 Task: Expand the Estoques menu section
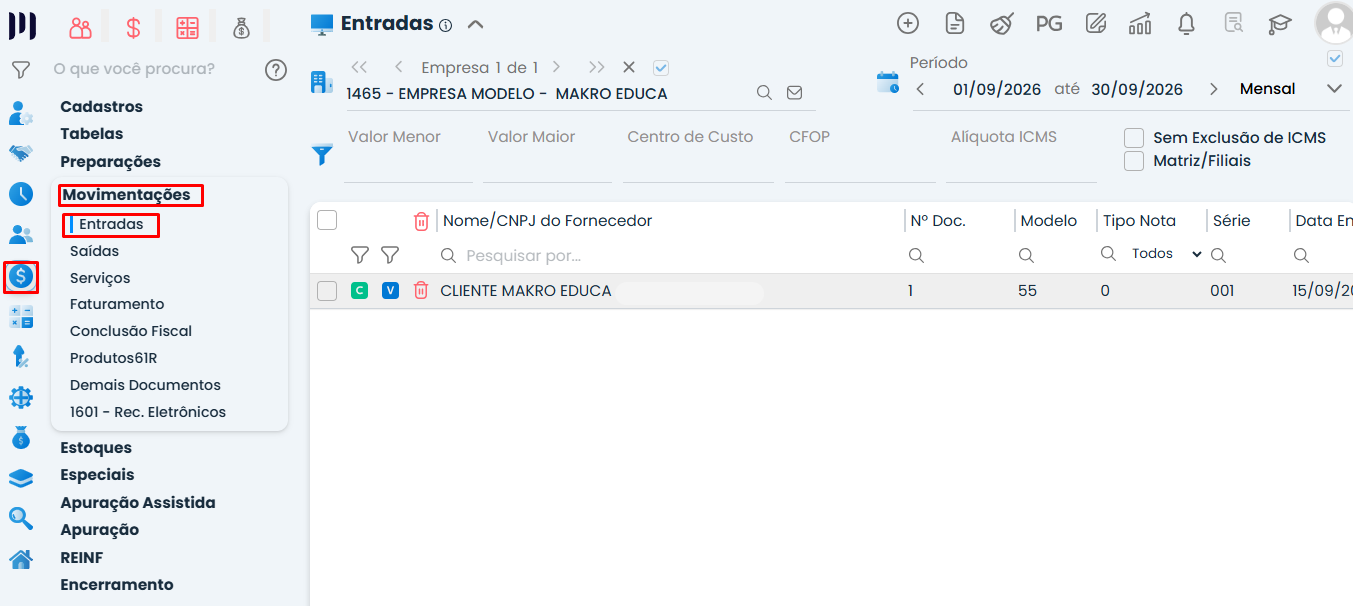(x=96, y=448)
